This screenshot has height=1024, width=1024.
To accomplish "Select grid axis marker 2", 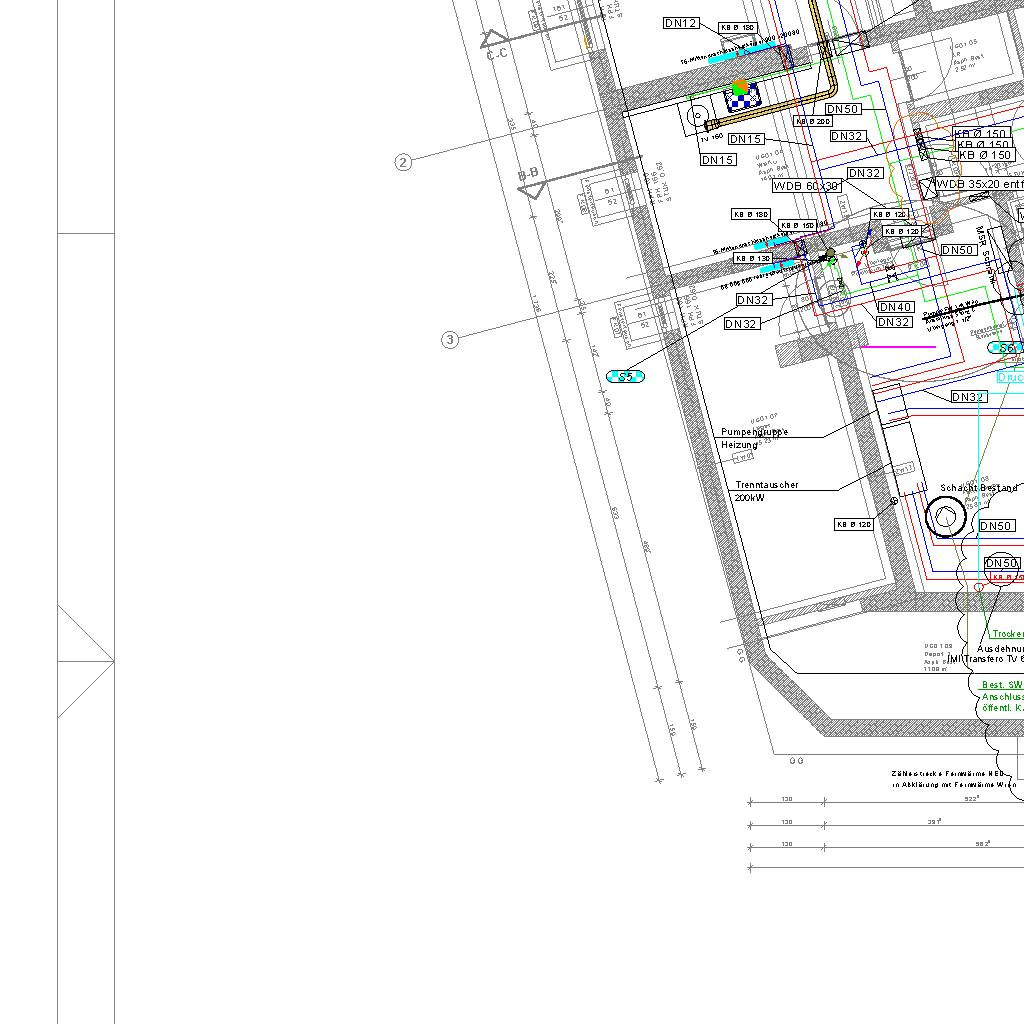I will pos(403,162).
